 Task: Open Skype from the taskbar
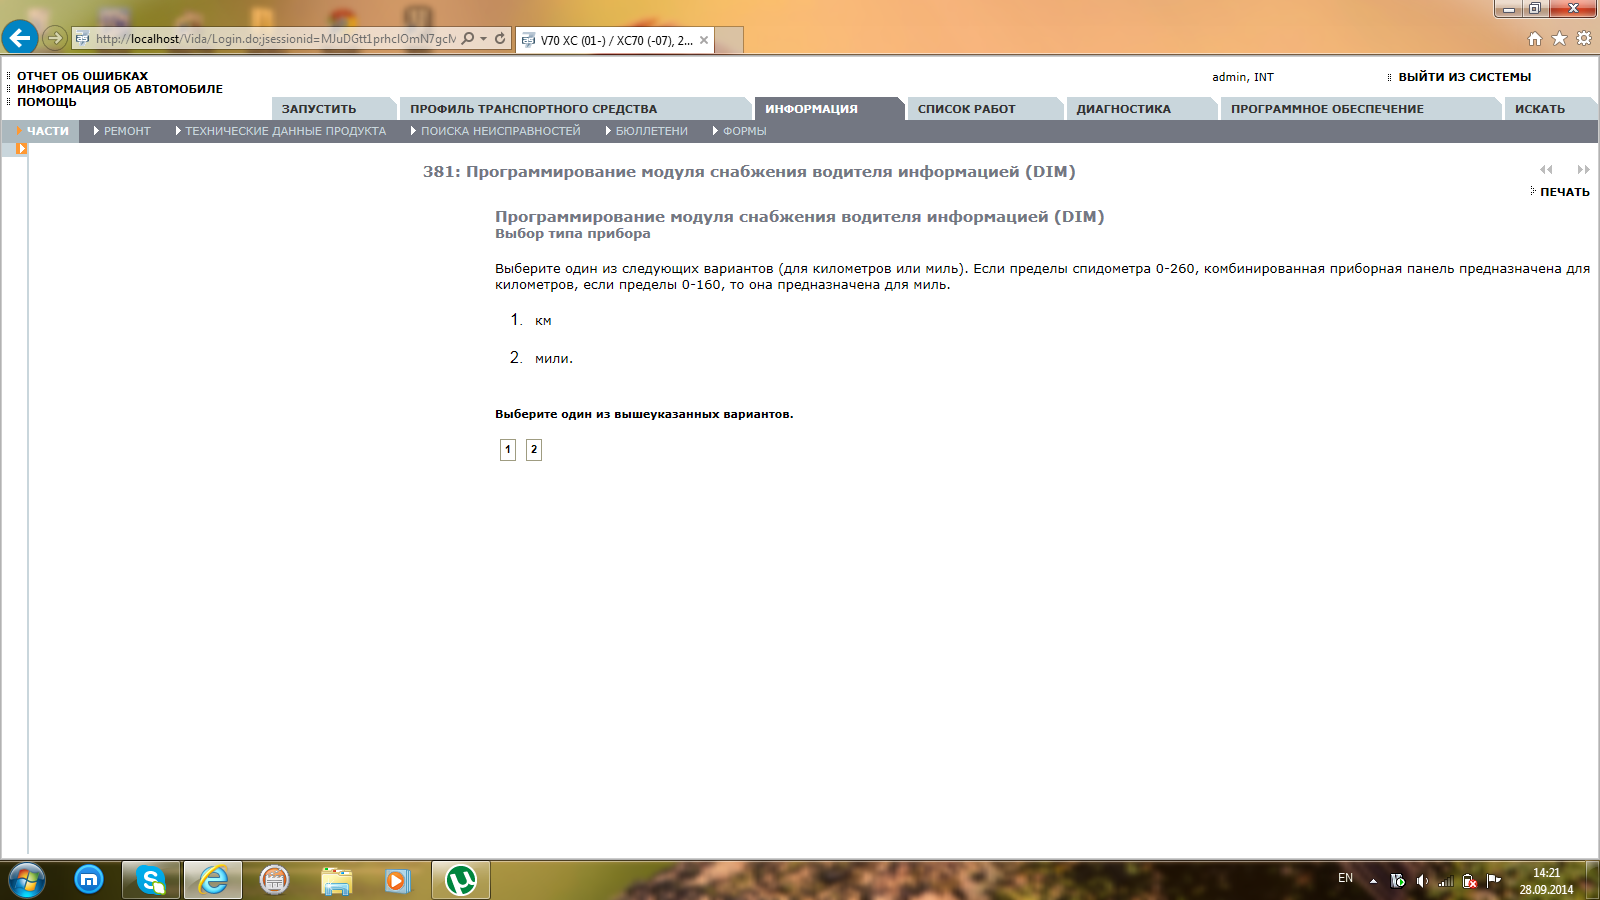(151, 880)
